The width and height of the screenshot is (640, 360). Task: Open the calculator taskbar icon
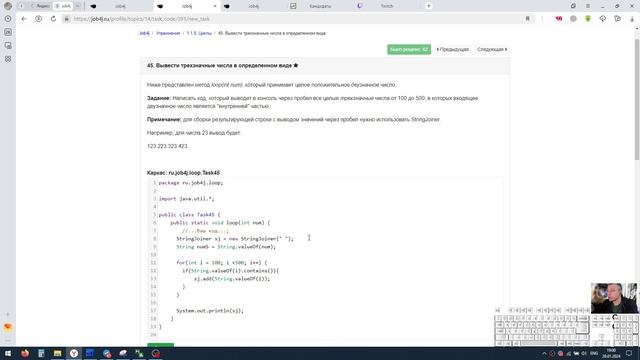click(41, 353)
